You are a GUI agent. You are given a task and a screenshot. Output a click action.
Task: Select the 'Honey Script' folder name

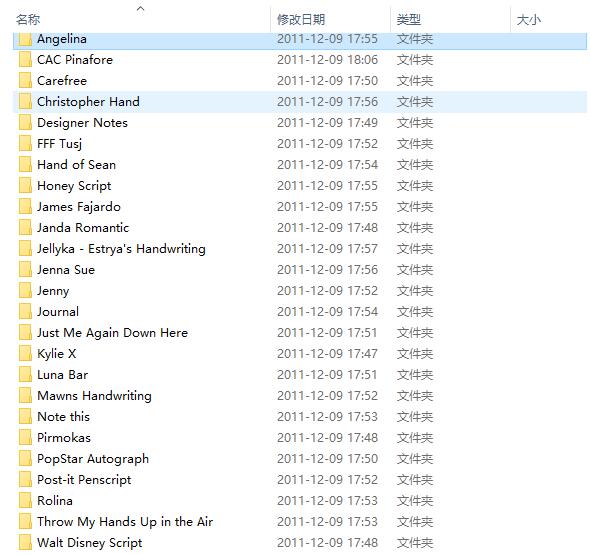click(74, 186)
